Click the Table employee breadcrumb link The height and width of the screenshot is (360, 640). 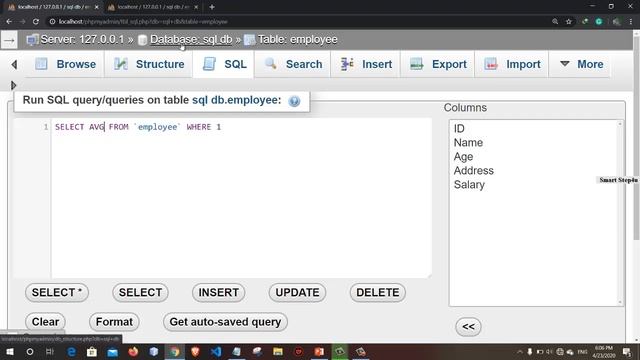pyautogui.click(x=298, y=40)
